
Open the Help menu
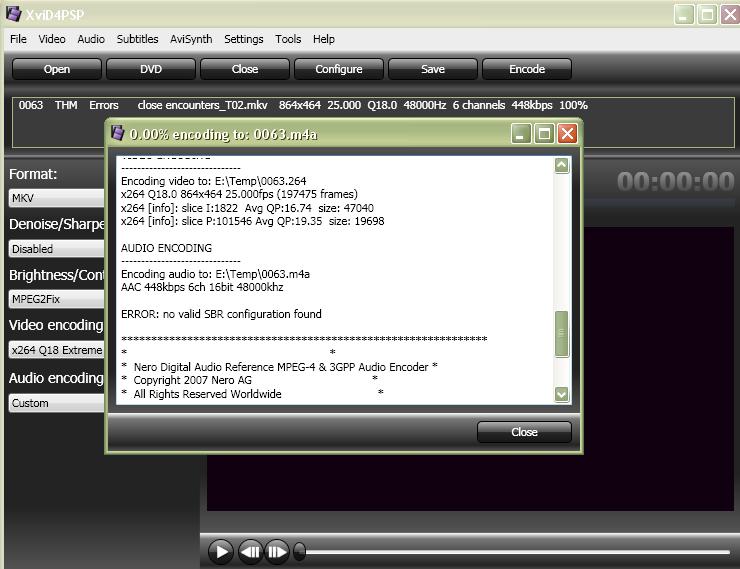[x=324, y=39]
